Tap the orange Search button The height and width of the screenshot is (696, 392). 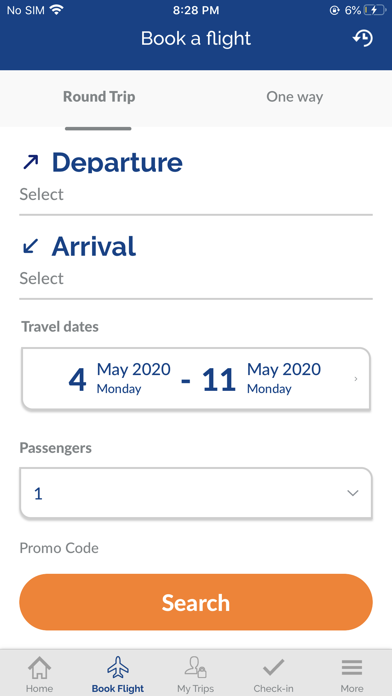pos(196,602)
